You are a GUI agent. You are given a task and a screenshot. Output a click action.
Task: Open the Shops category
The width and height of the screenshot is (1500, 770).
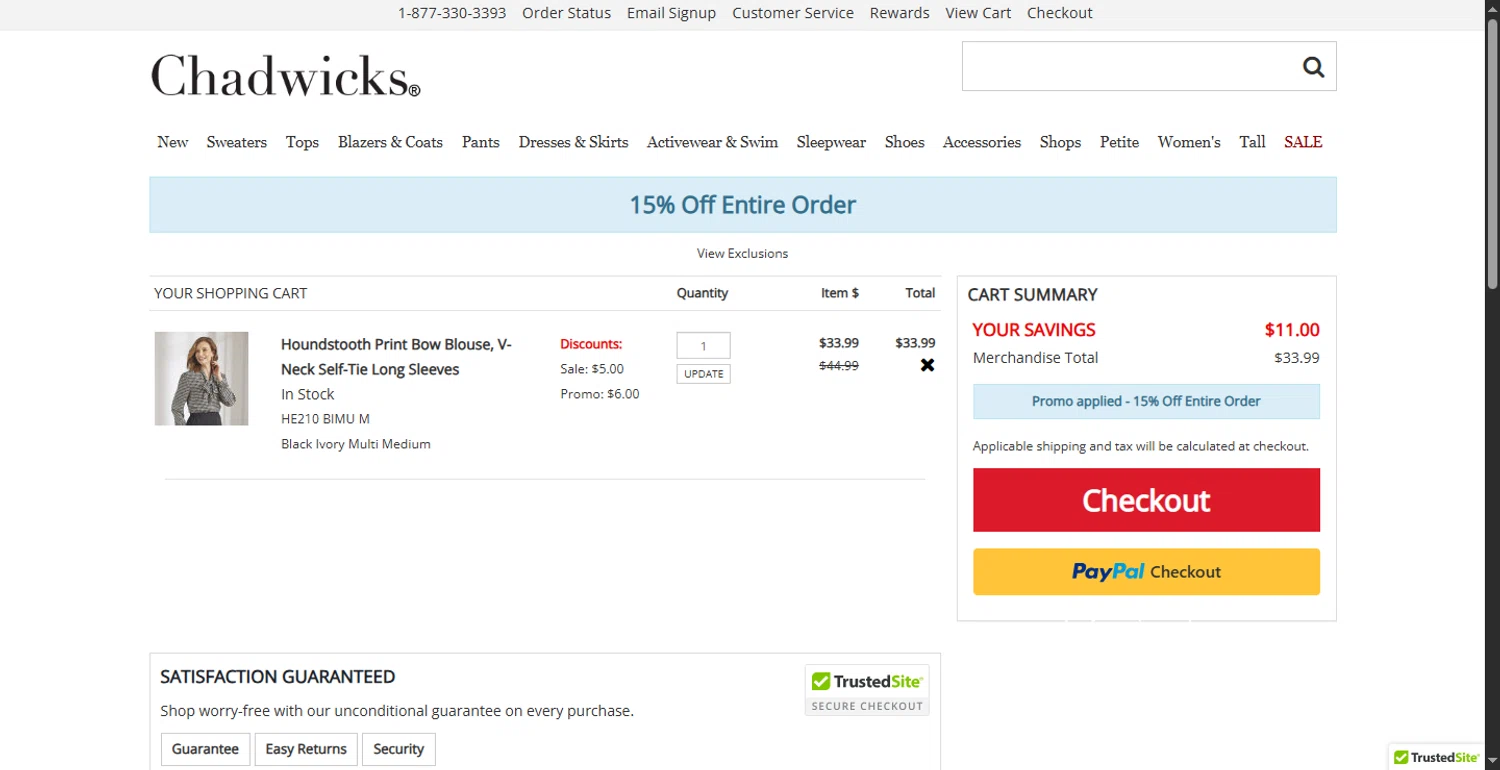[1060, 142]
